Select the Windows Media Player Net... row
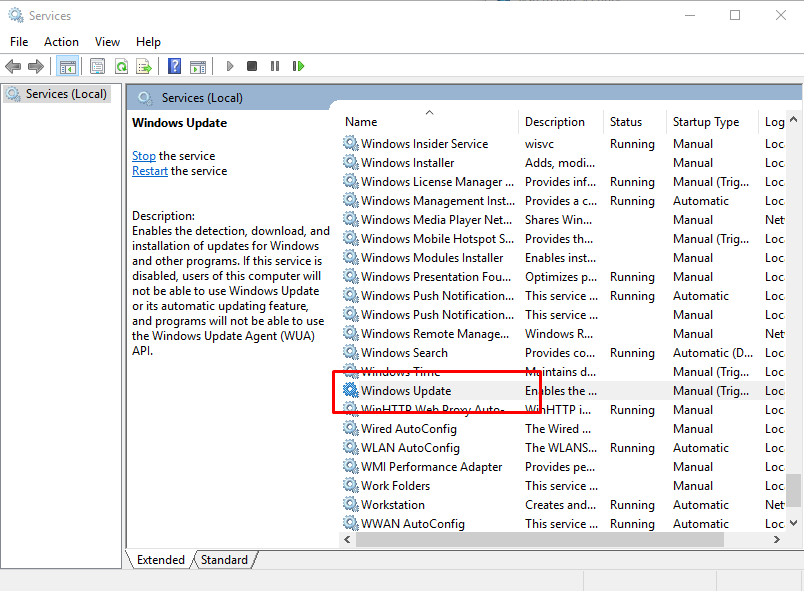Viewport: 804px width, 591px height. point(563,219)
